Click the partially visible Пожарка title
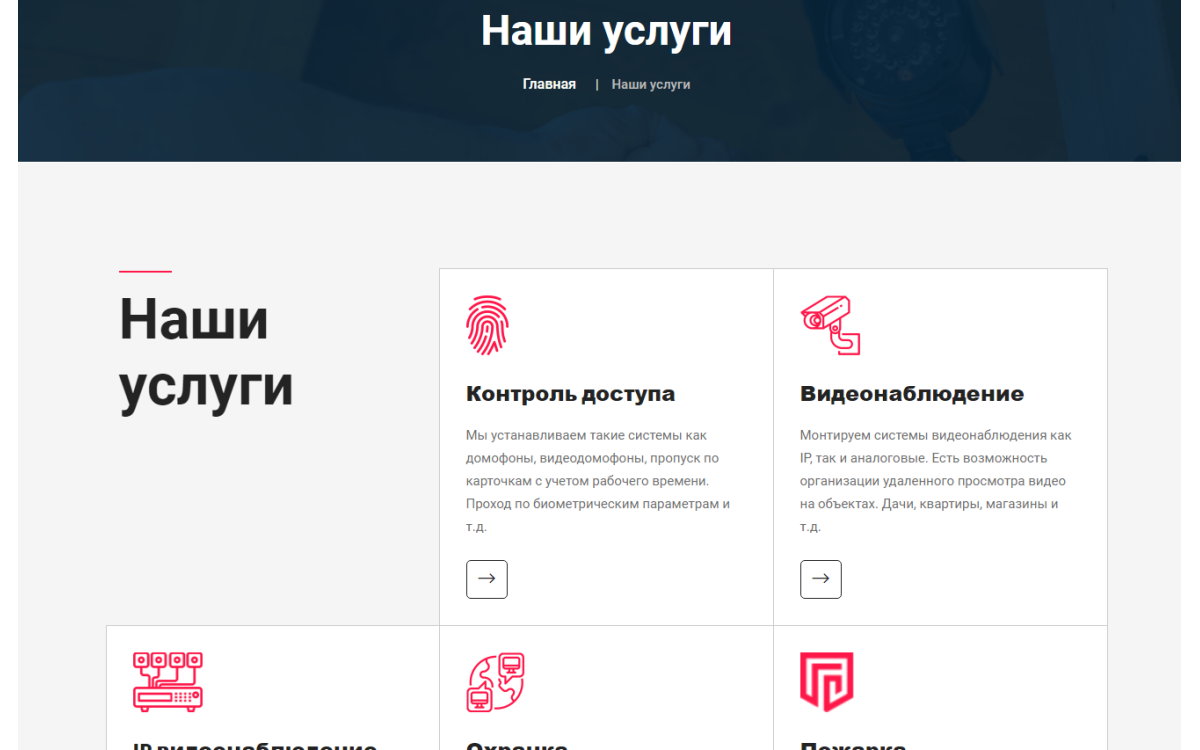This screenshot has width=1200, height=750. (853, 745)
